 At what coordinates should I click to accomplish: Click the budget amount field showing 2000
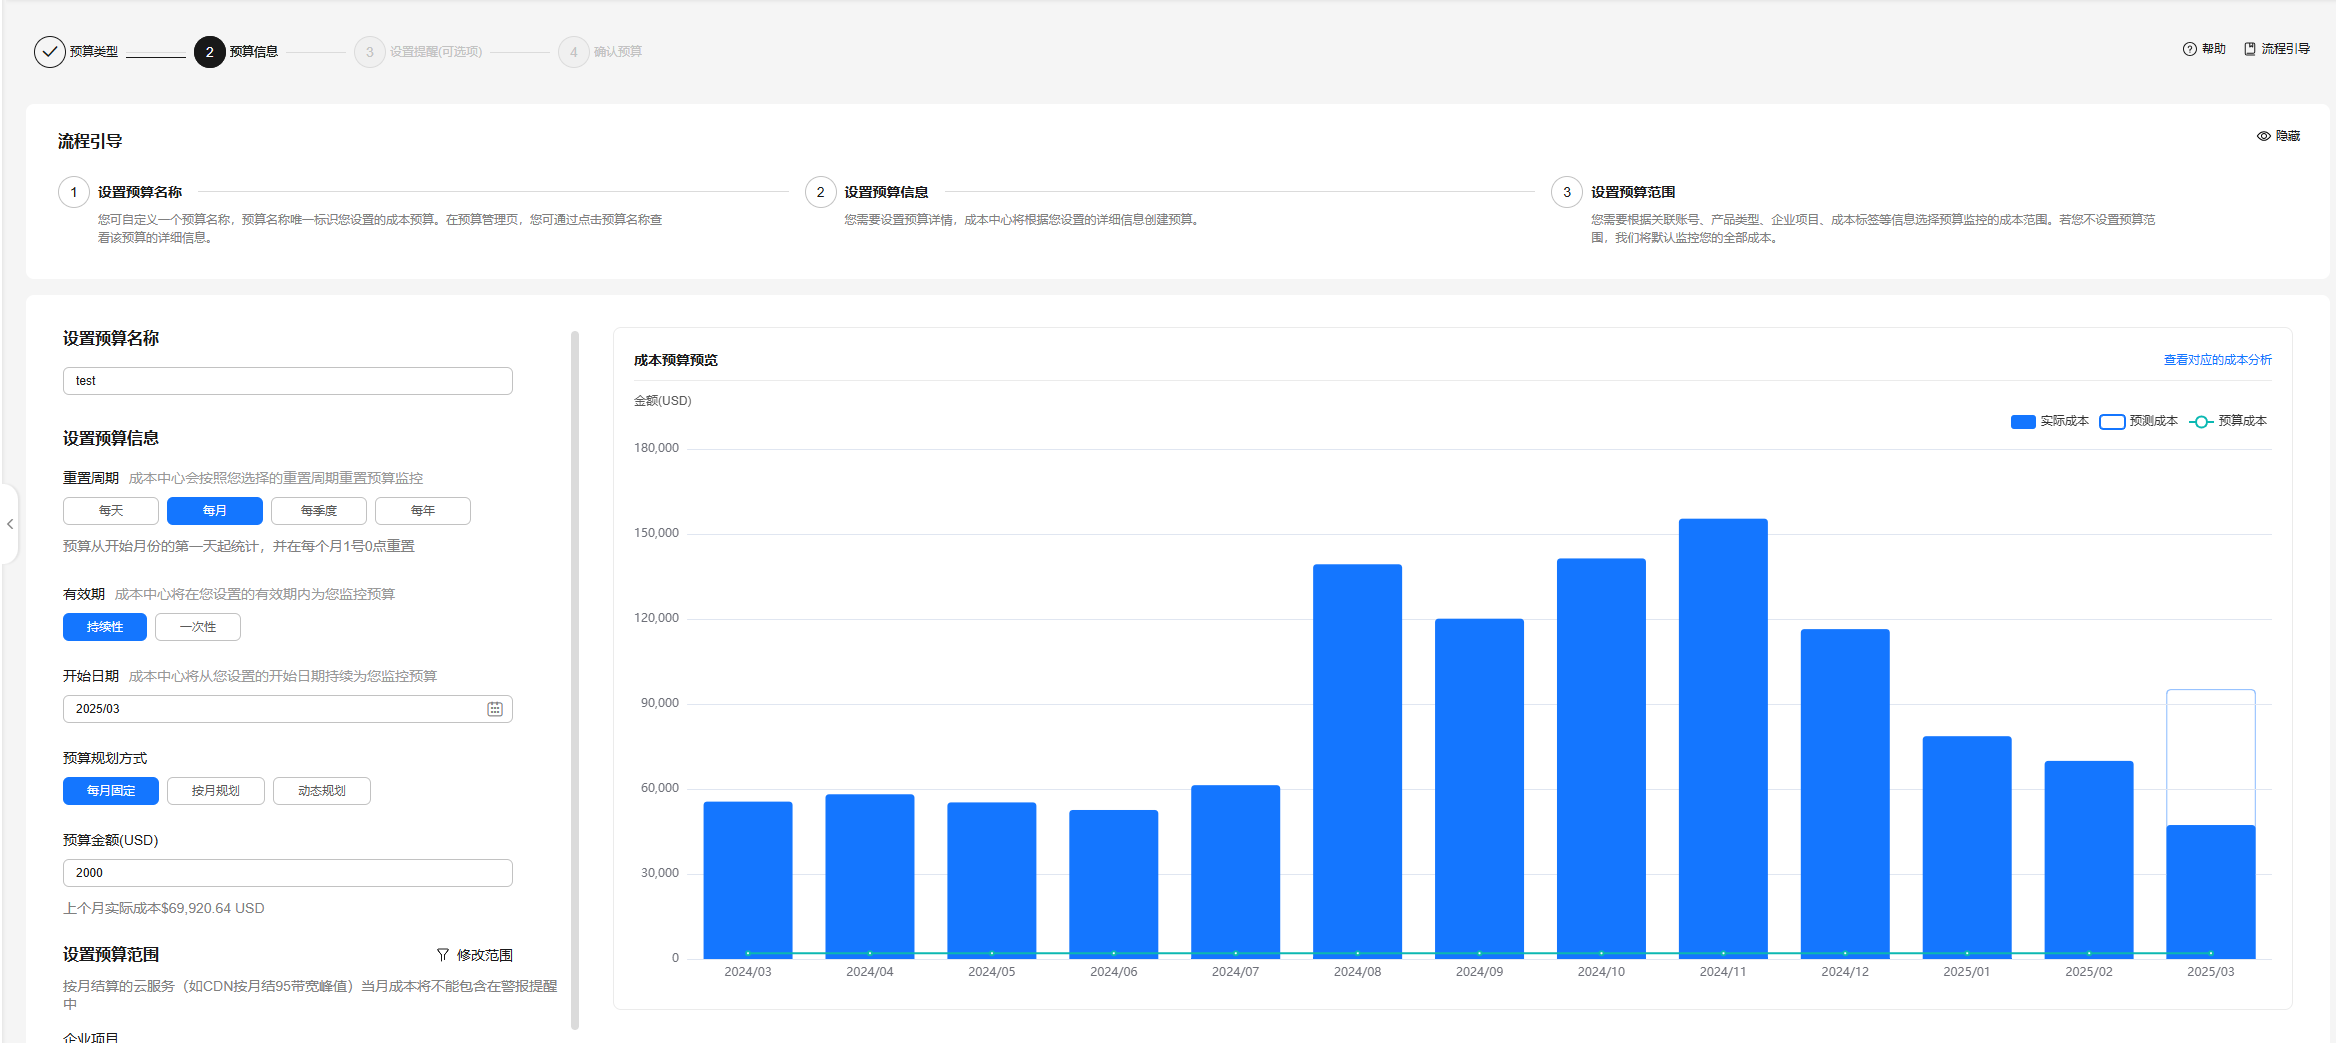(288, 873)
